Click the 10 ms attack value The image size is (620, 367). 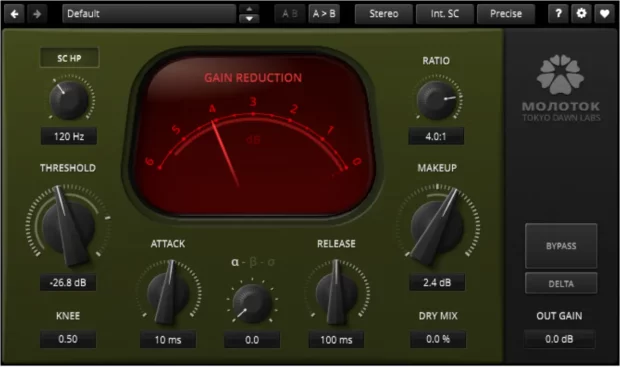point(168,340)
